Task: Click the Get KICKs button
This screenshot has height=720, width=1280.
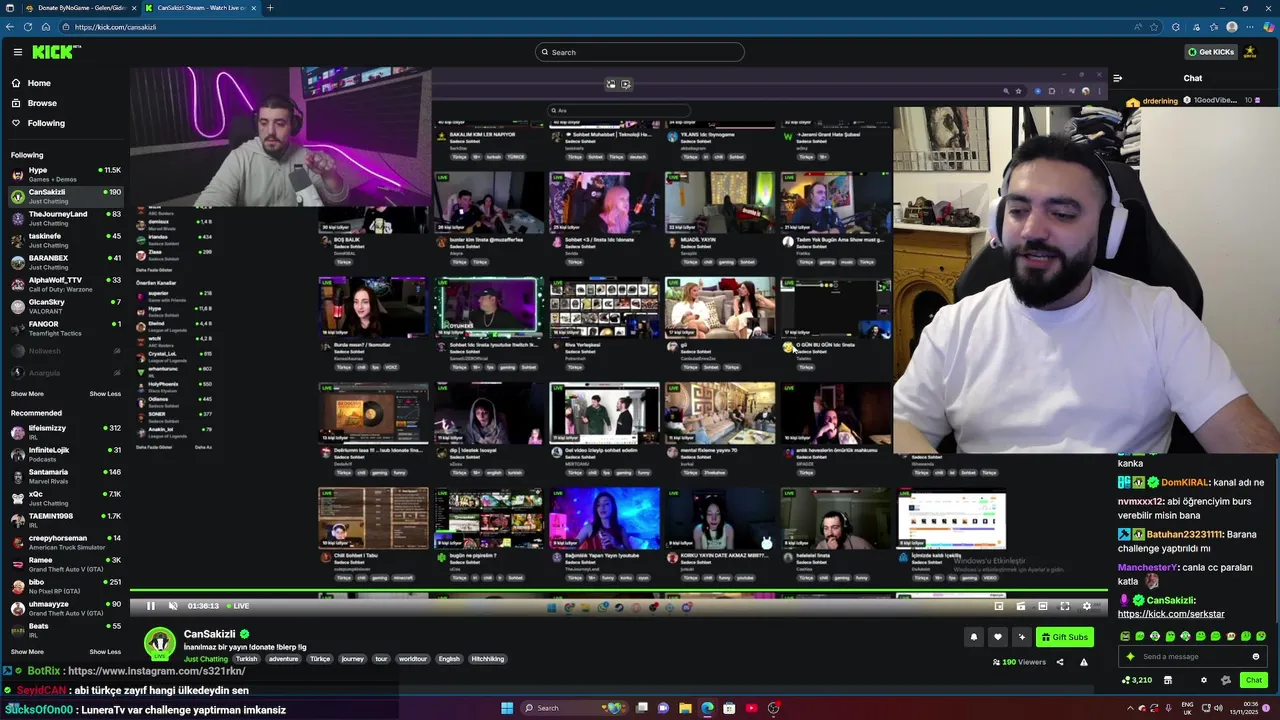Action: point(1210,52)
